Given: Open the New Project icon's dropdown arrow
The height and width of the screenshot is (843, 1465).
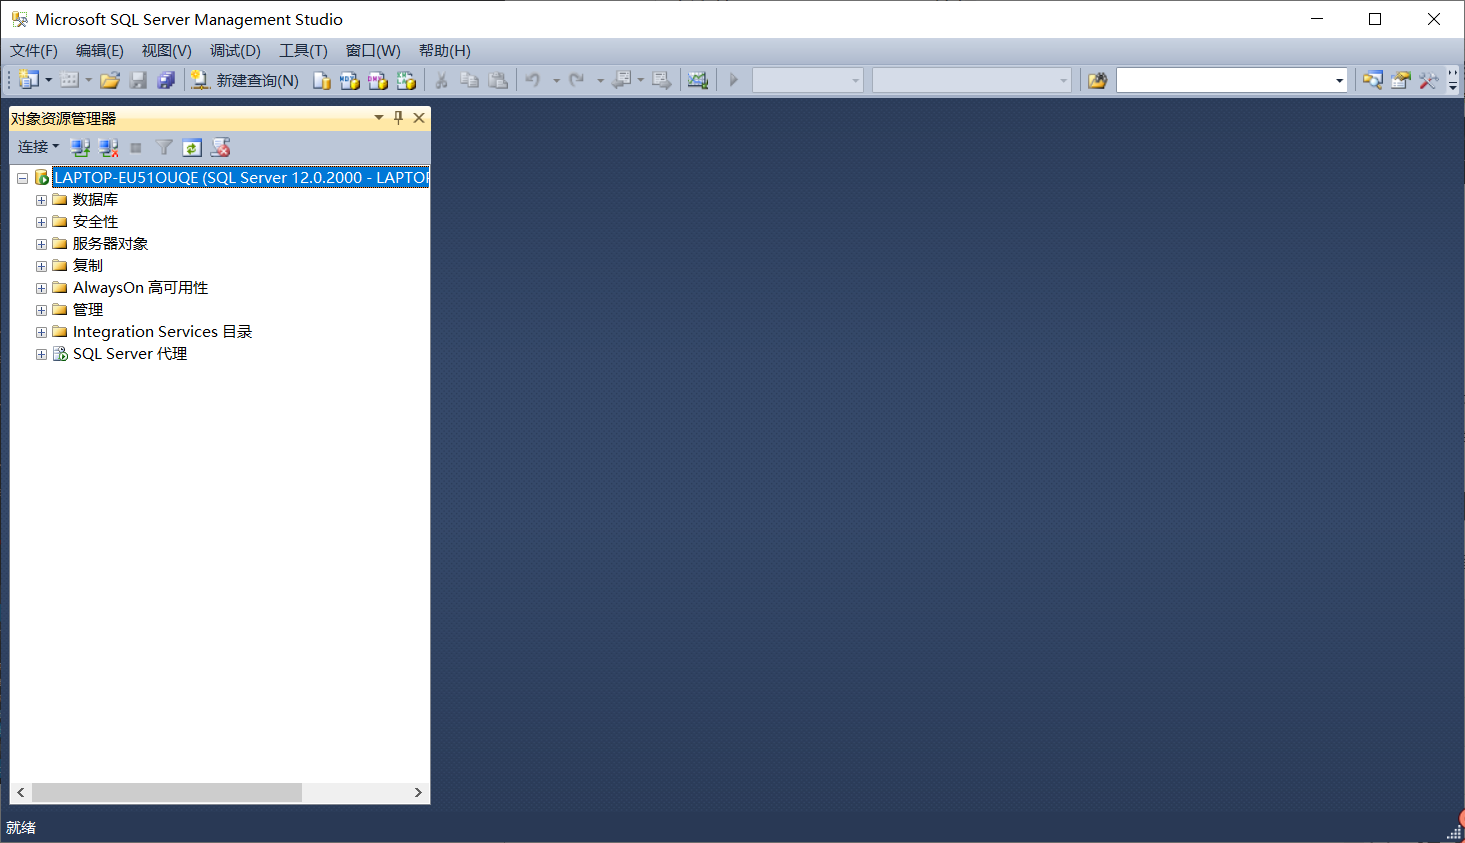Looking at the screenshot, I should point(48,80).
